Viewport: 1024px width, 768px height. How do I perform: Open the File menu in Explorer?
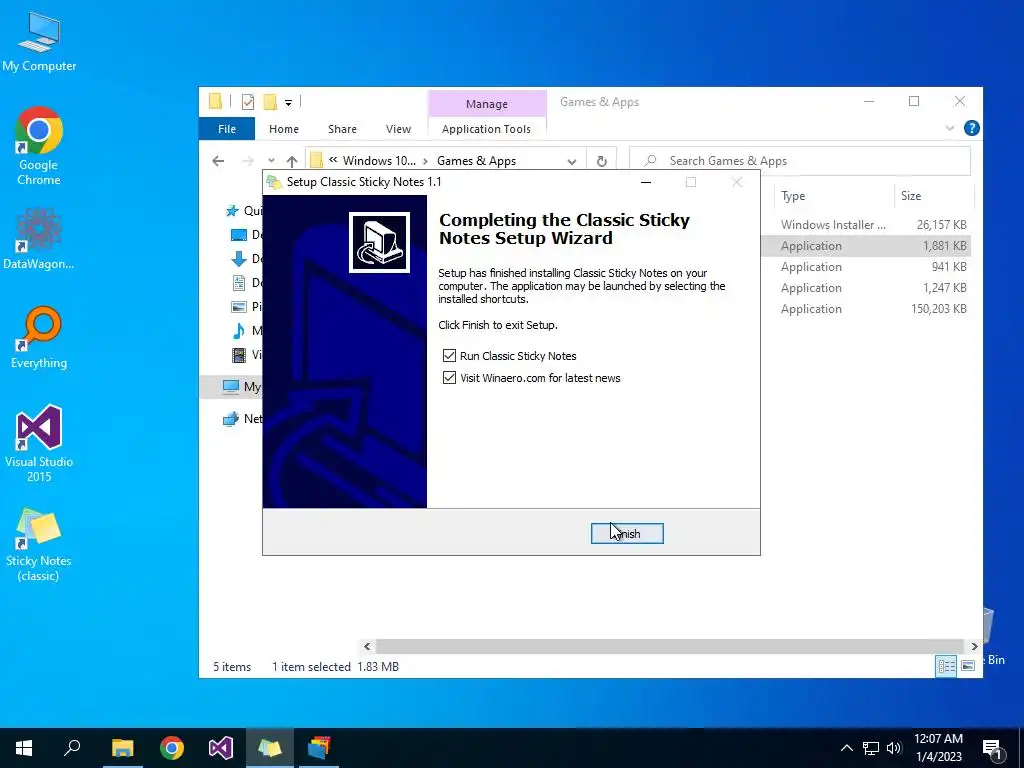[227, 129]
